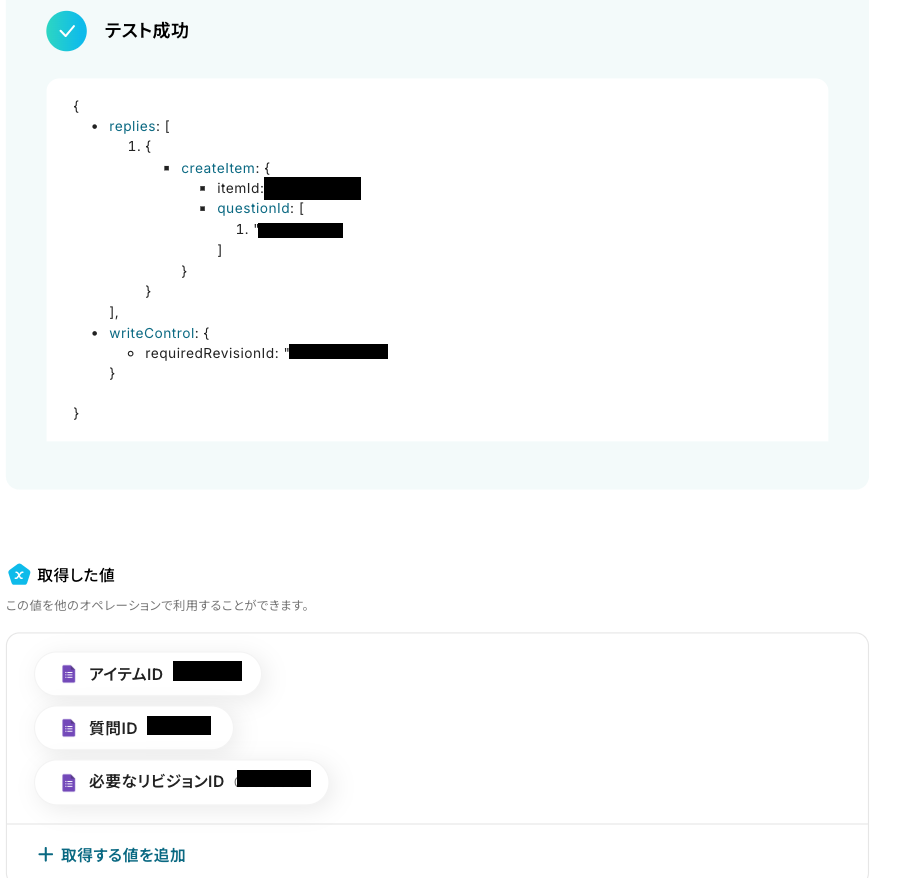Click the Google Forms icon beside アイテムID
The image size is (906, 878).
click(x=68, y=674)
